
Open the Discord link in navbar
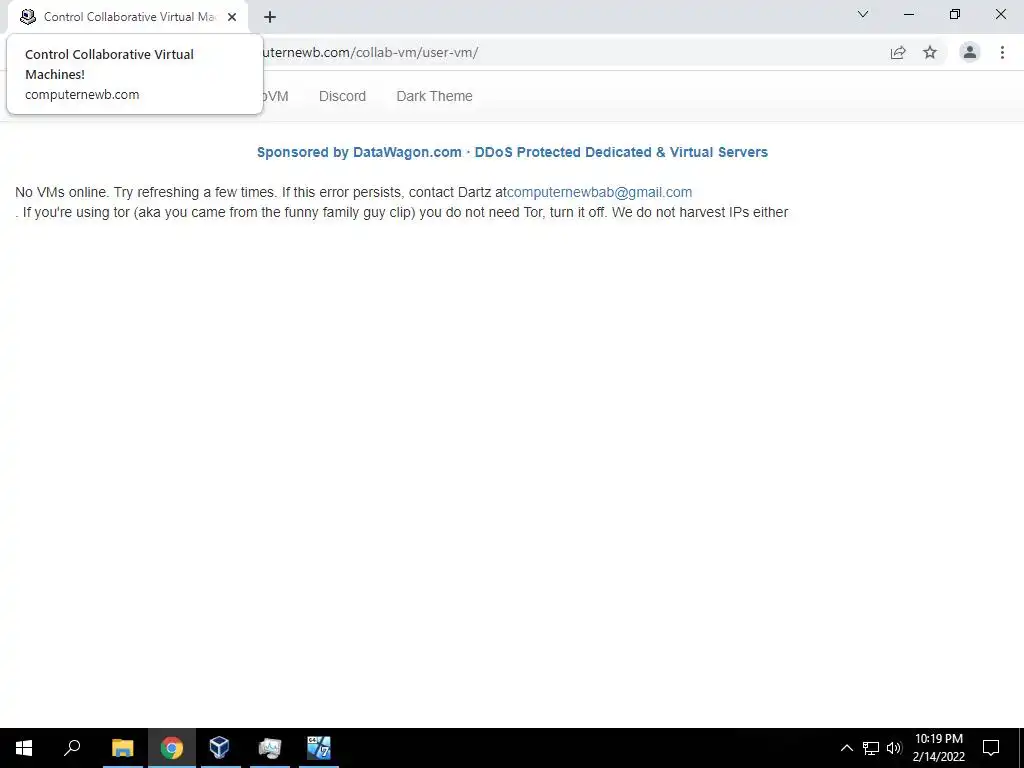pos(342,96)
